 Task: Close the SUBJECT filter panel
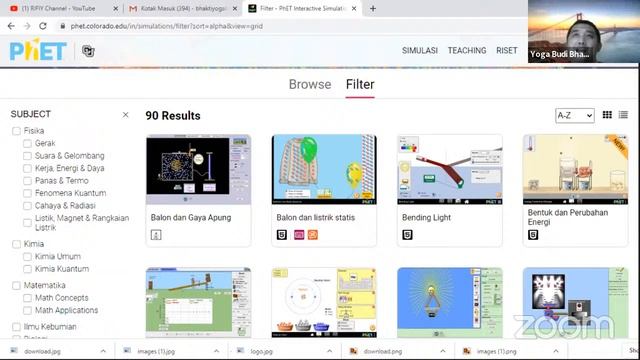[125, 115]
